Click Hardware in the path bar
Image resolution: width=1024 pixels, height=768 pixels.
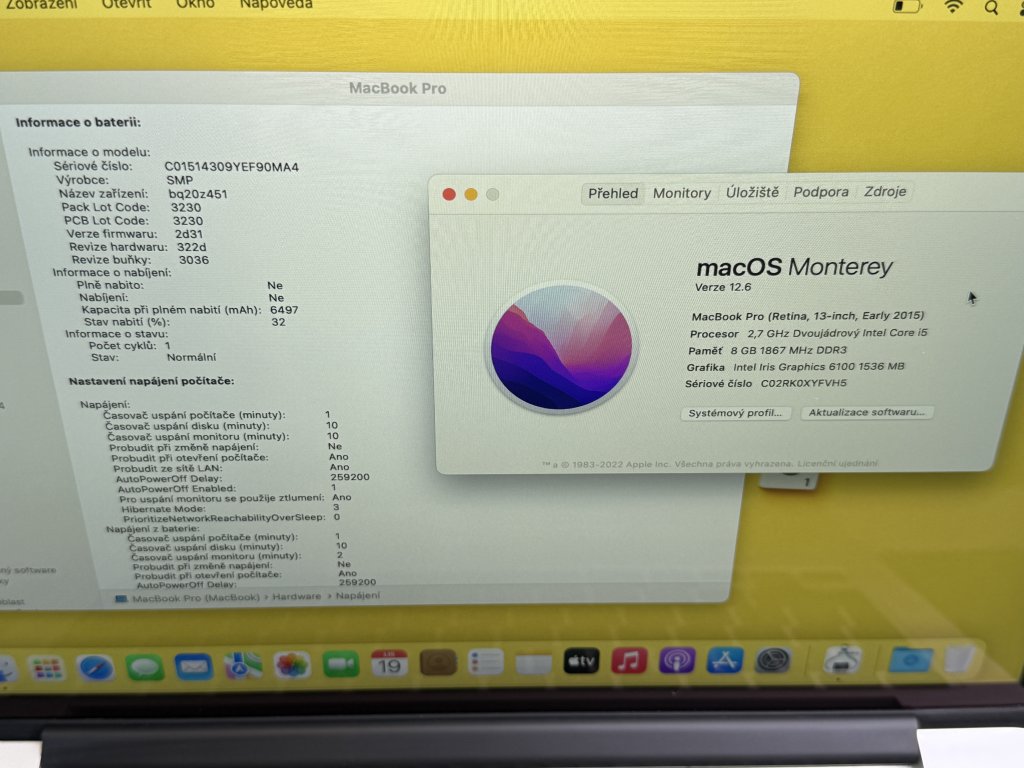pos(296,596)
